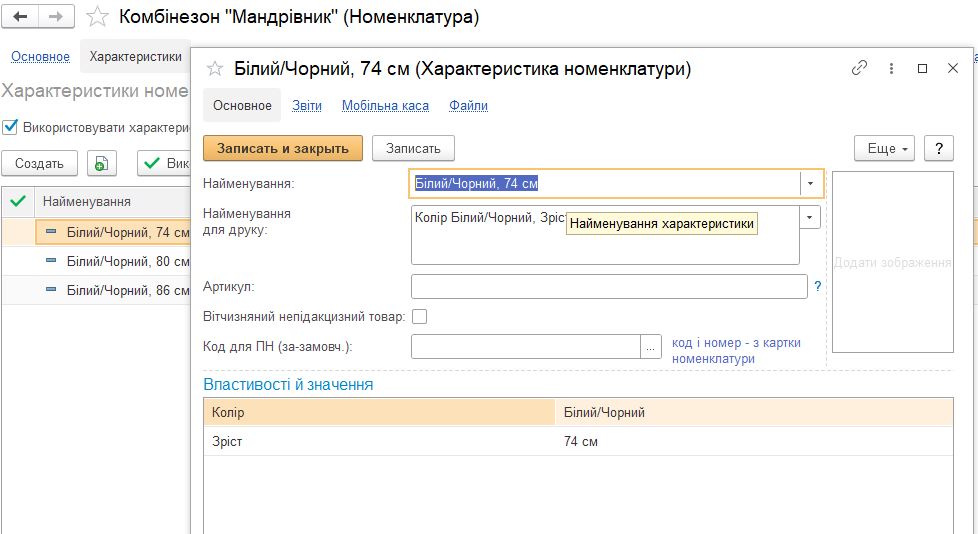Expand the Найменування для друку dropdown

(x=810, y=217)
